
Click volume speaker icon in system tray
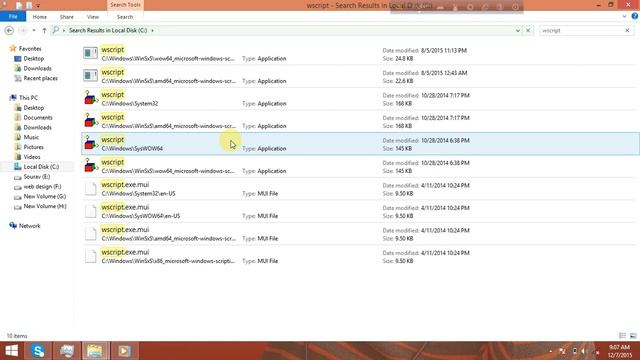pos(583,351)
